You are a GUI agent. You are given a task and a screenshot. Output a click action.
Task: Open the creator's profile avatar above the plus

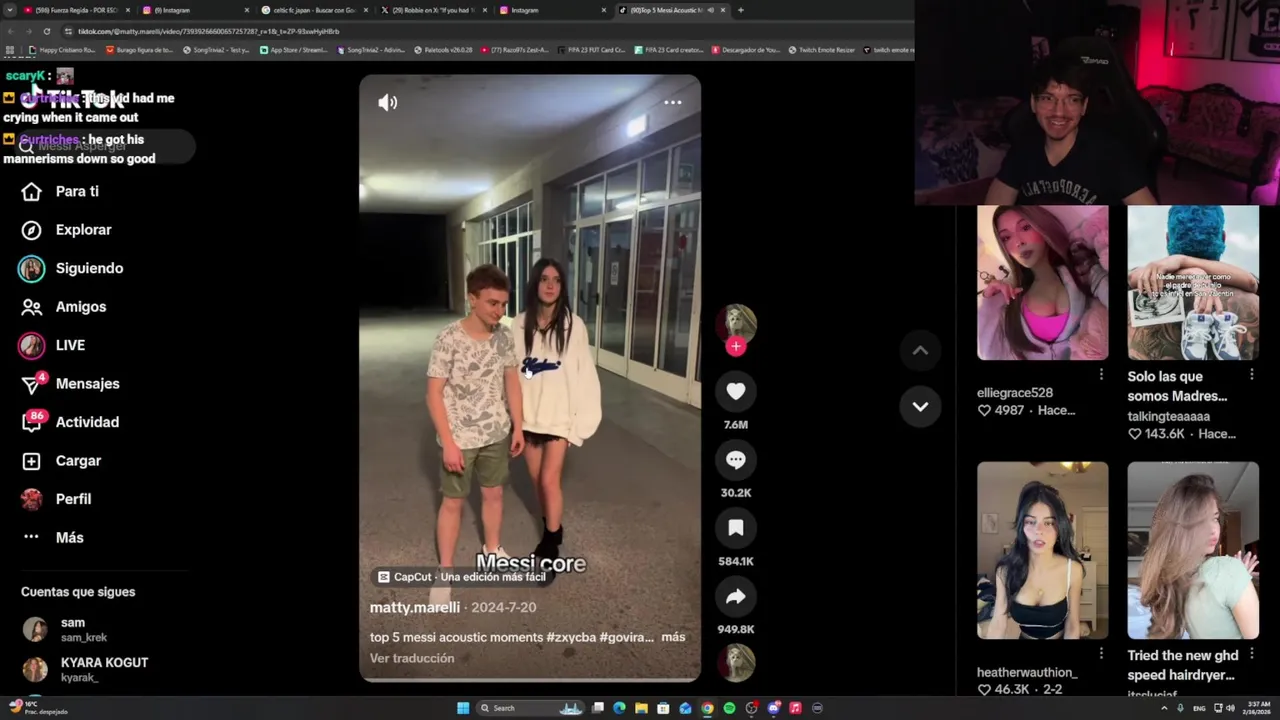[x=736, y=322]
